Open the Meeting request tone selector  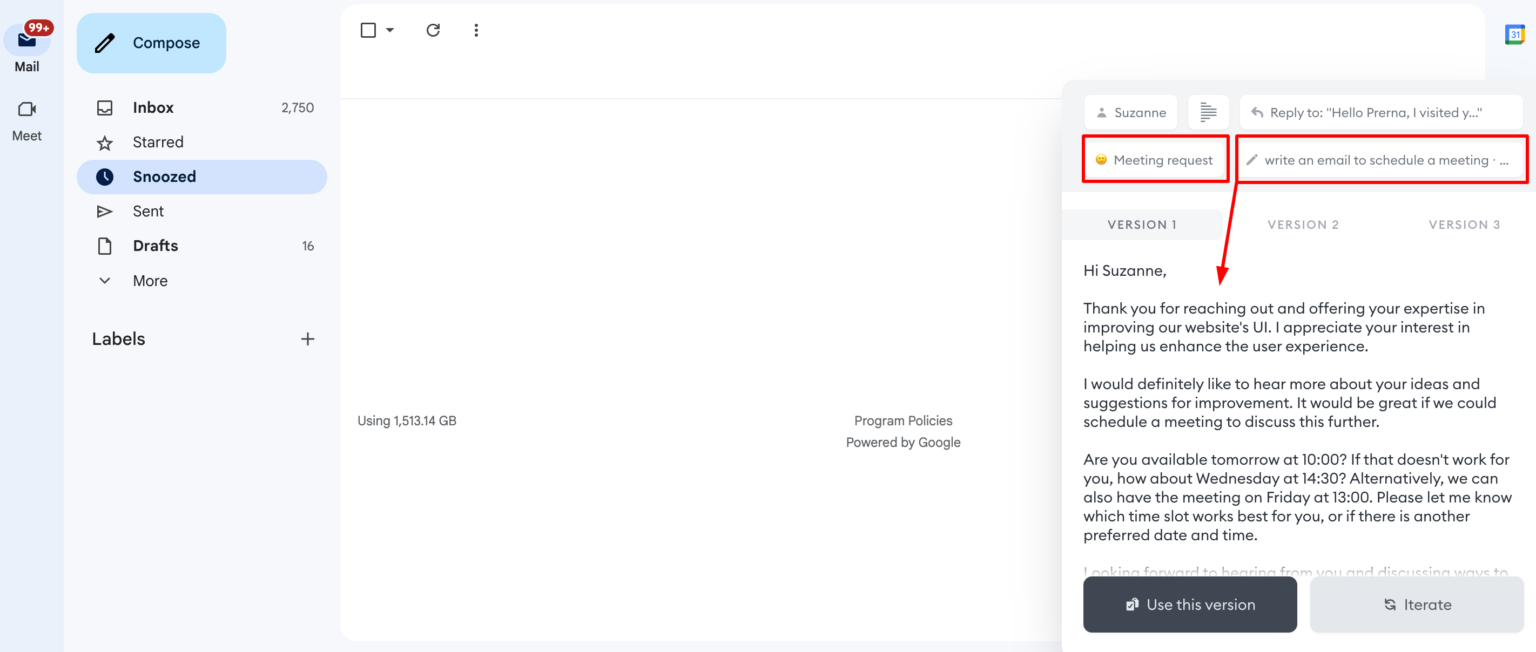[1155, 160]
